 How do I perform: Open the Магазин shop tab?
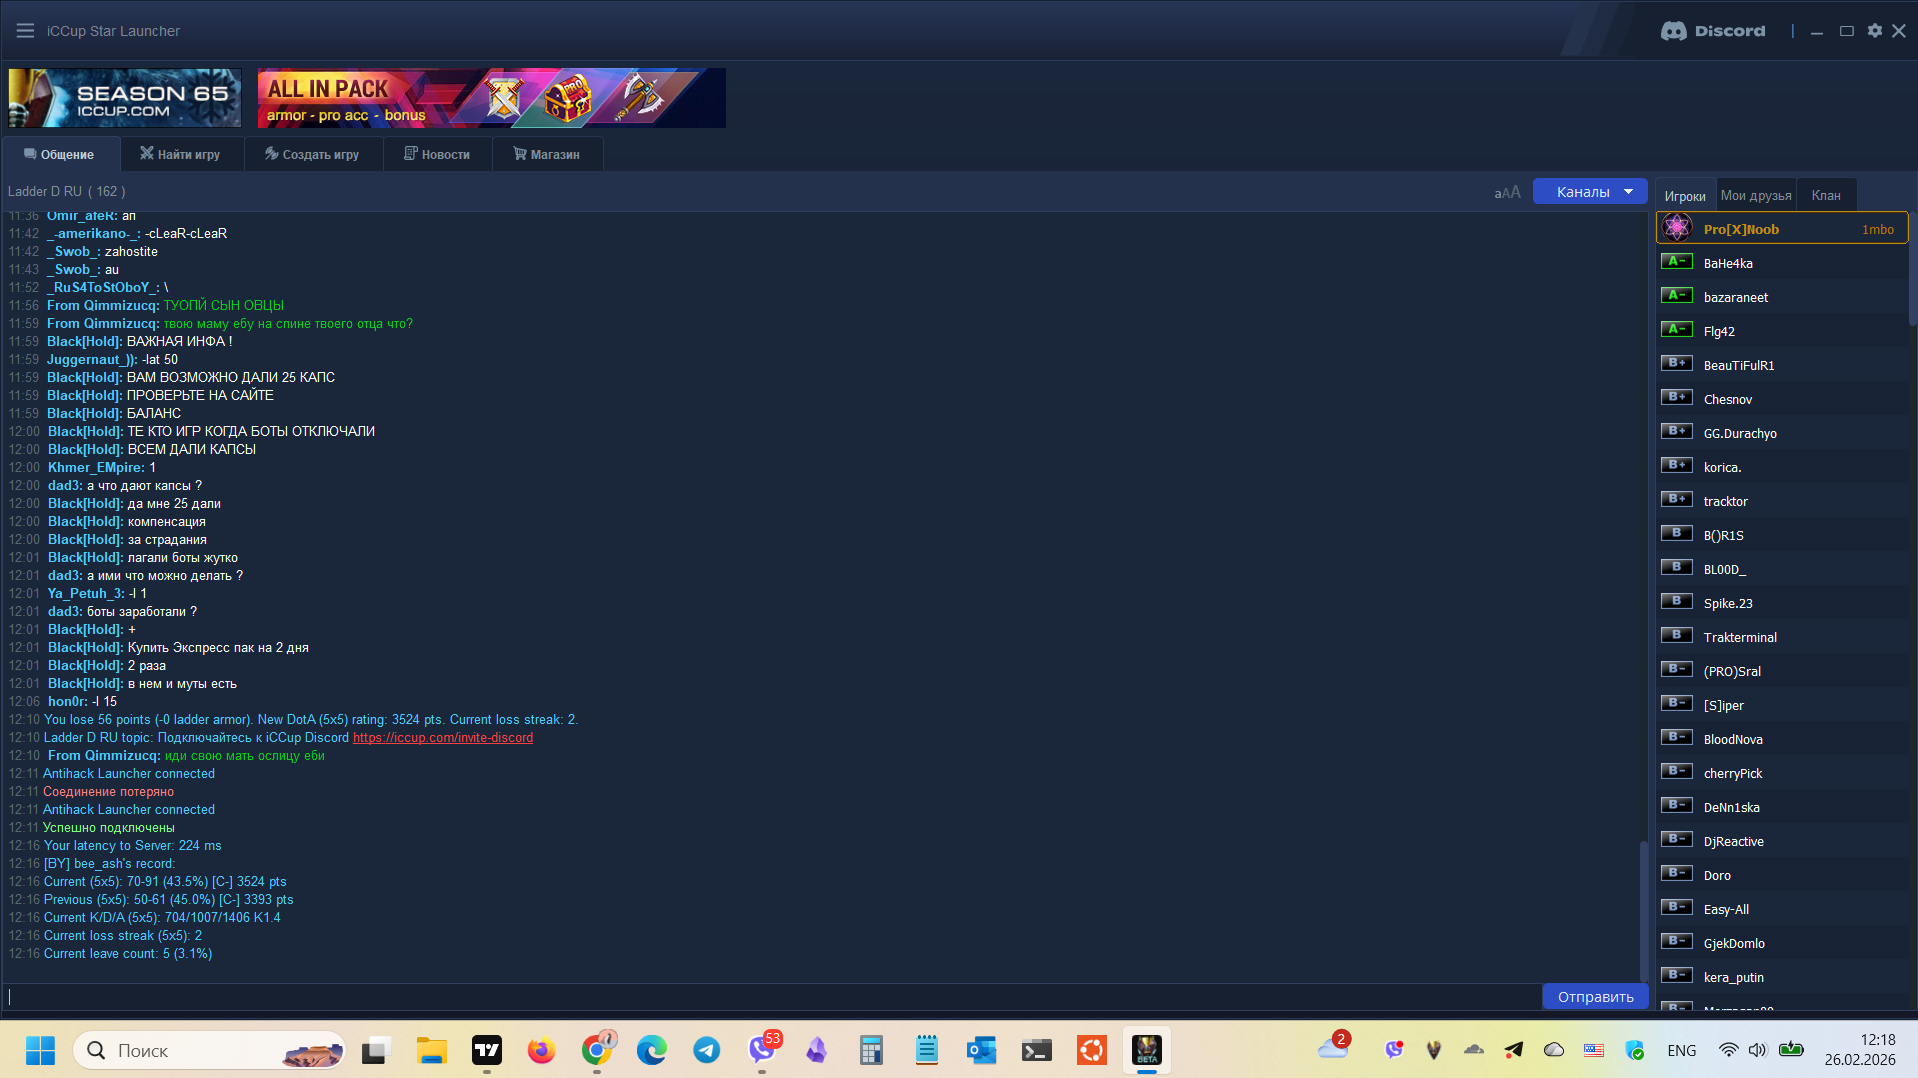coord(547,154)
